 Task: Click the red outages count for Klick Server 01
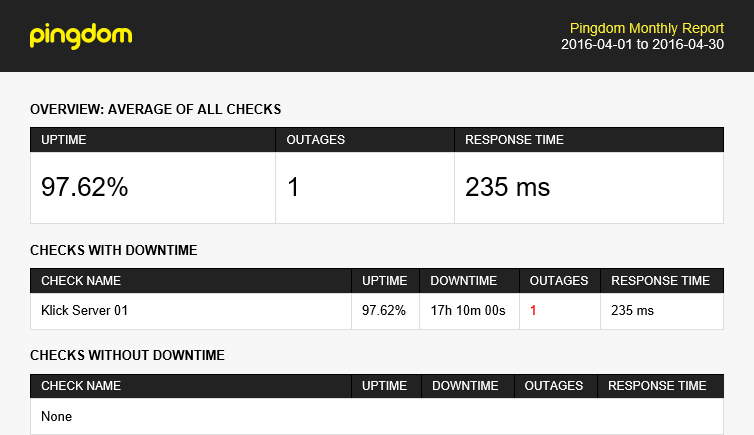click(533, 311)
